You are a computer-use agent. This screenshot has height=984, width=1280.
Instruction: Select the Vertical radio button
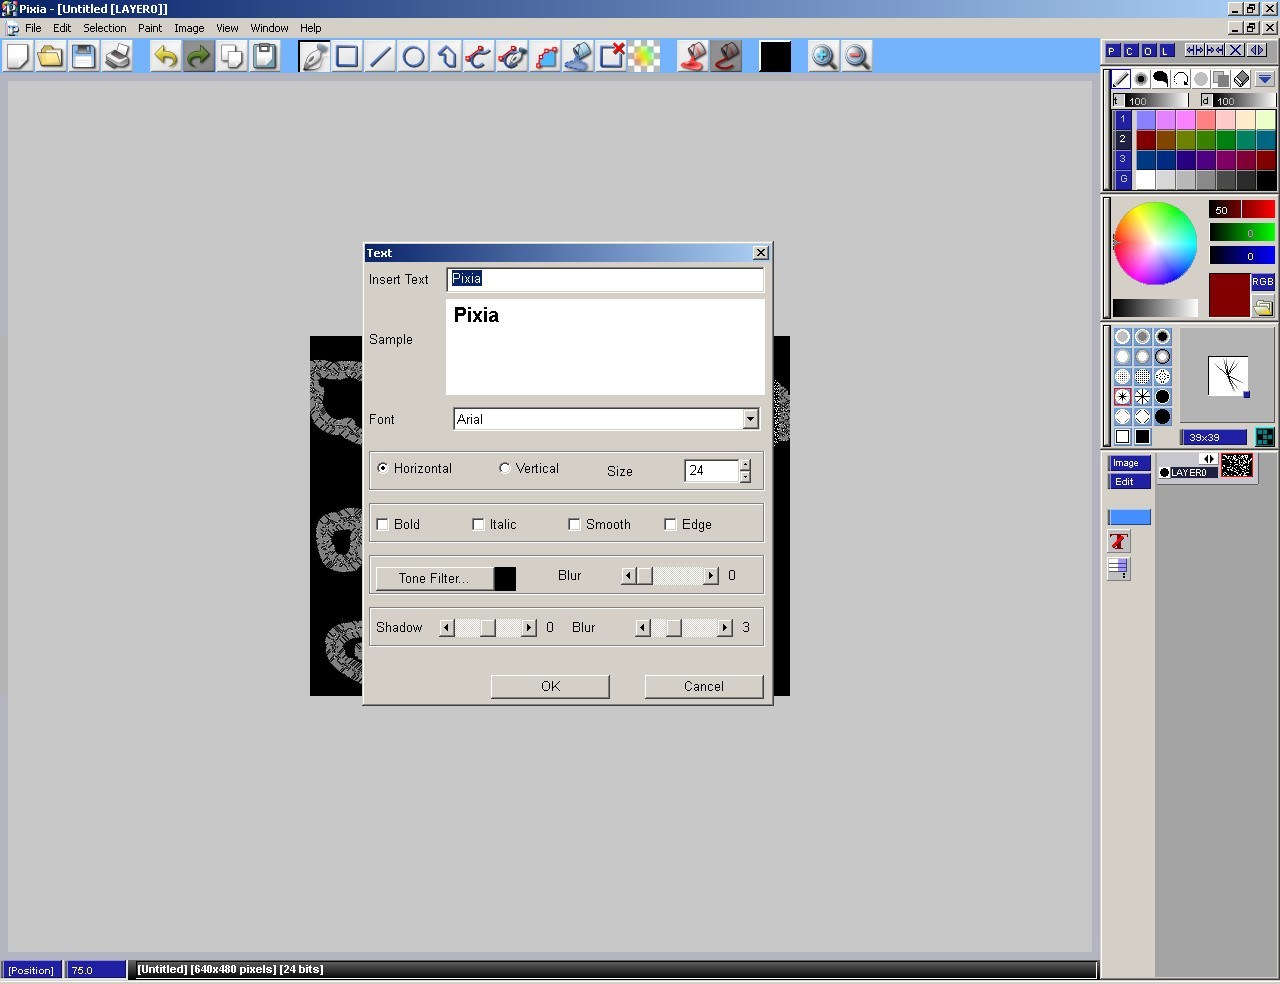(x=505, y=468)
